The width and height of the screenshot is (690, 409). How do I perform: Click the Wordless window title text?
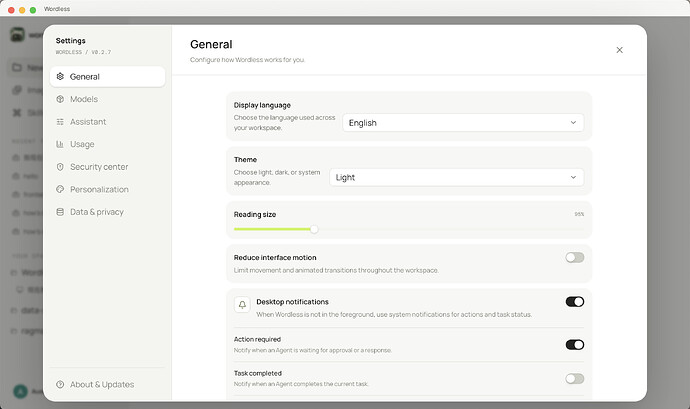tap(57, 9)
